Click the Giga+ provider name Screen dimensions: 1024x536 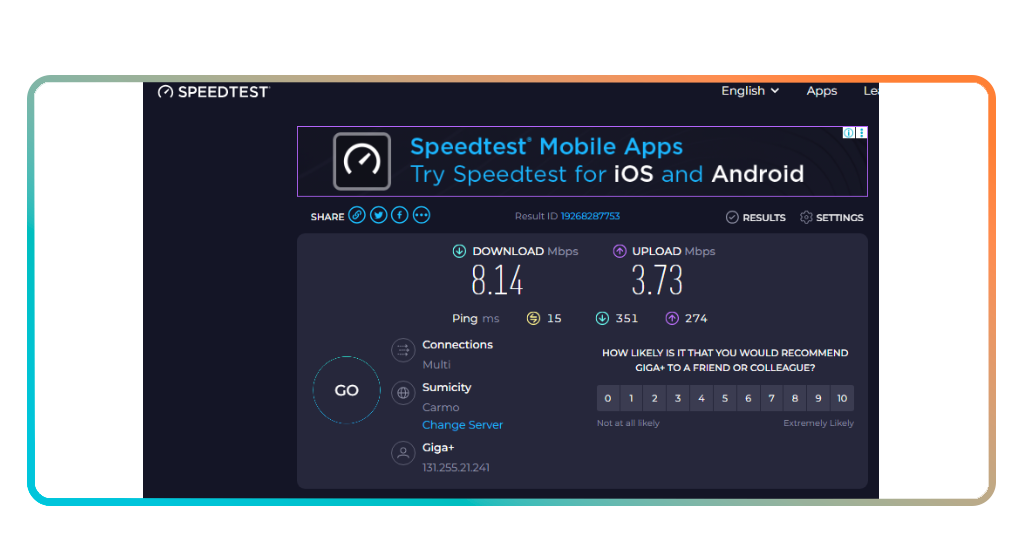pyautogui.click(x=438, y=447)
